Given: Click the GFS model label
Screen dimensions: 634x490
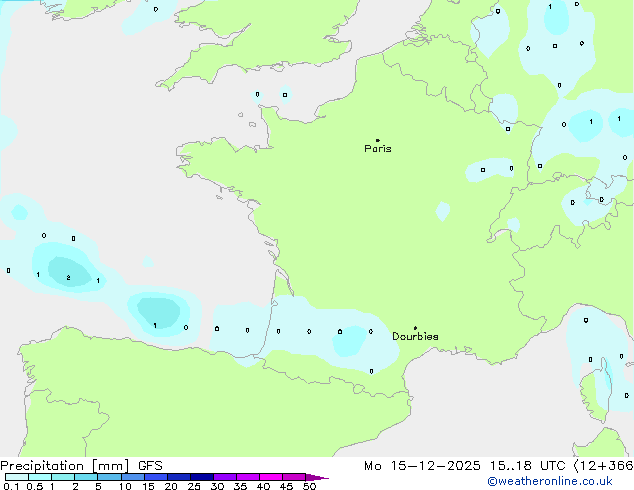Looking at the screenshot, I should coord(150,466).
